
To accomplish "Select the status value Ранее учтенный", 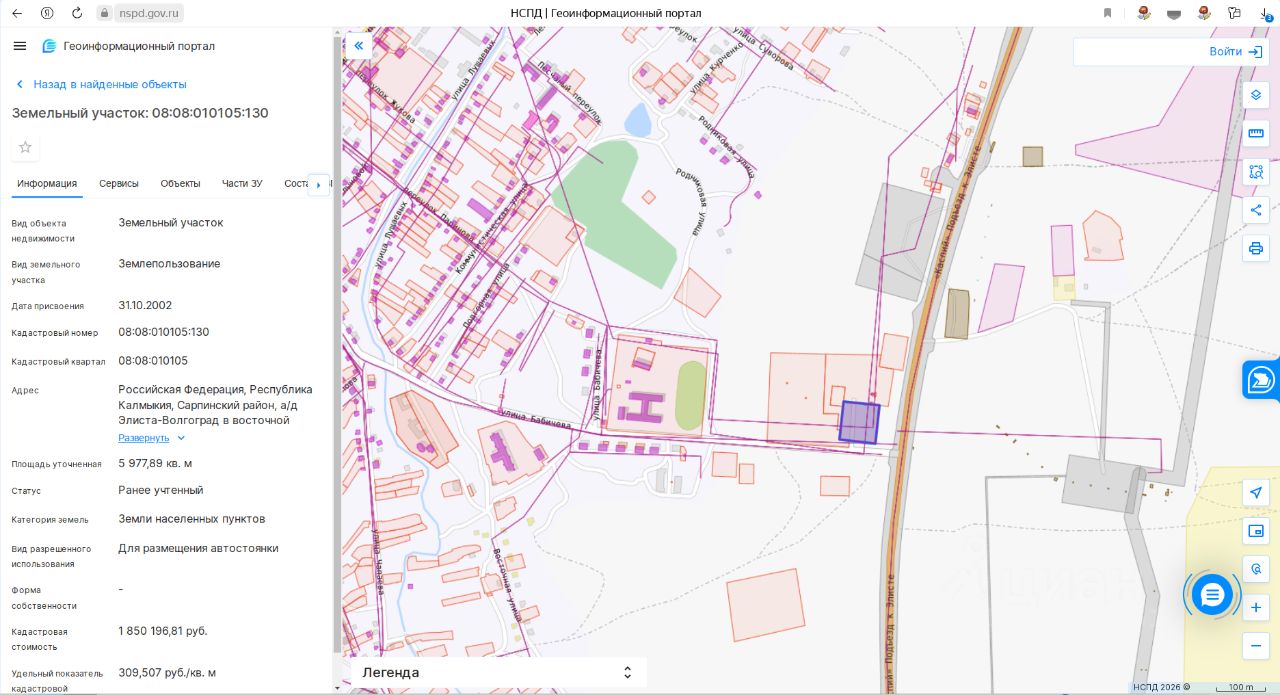I will (x=161, y=490).
